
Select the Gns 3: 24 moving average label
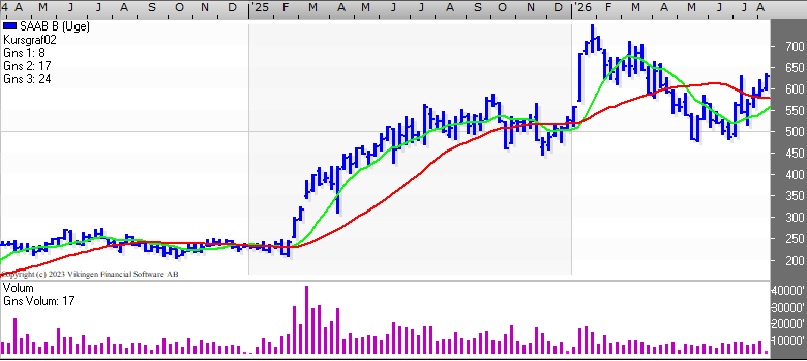(27, 78)
